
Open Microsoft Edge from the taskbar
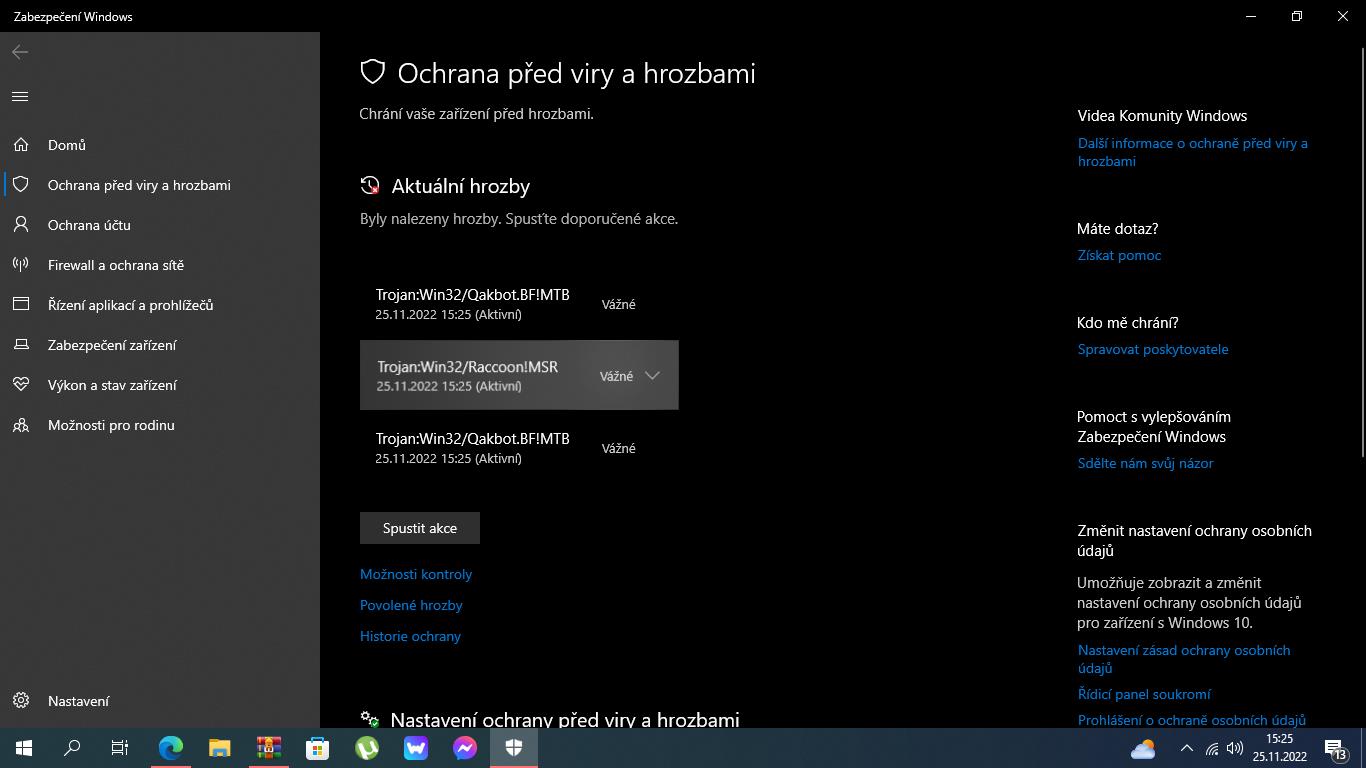171,748
